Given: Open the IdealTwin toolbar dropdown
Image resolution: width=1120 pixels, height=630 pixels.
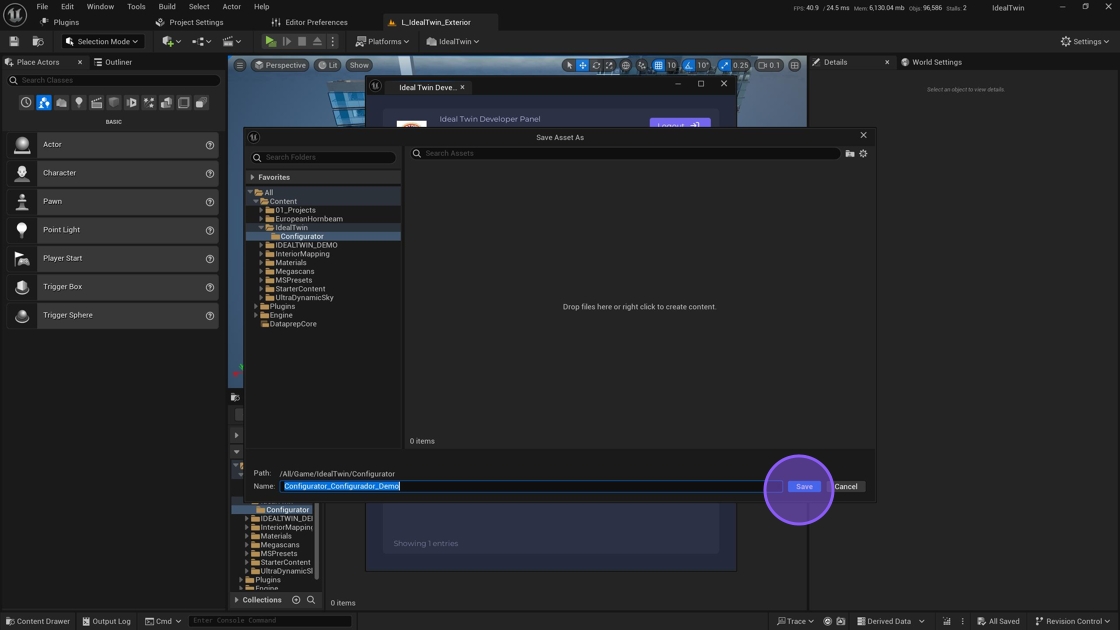Looking at the screenshot, I should point(453,41).
